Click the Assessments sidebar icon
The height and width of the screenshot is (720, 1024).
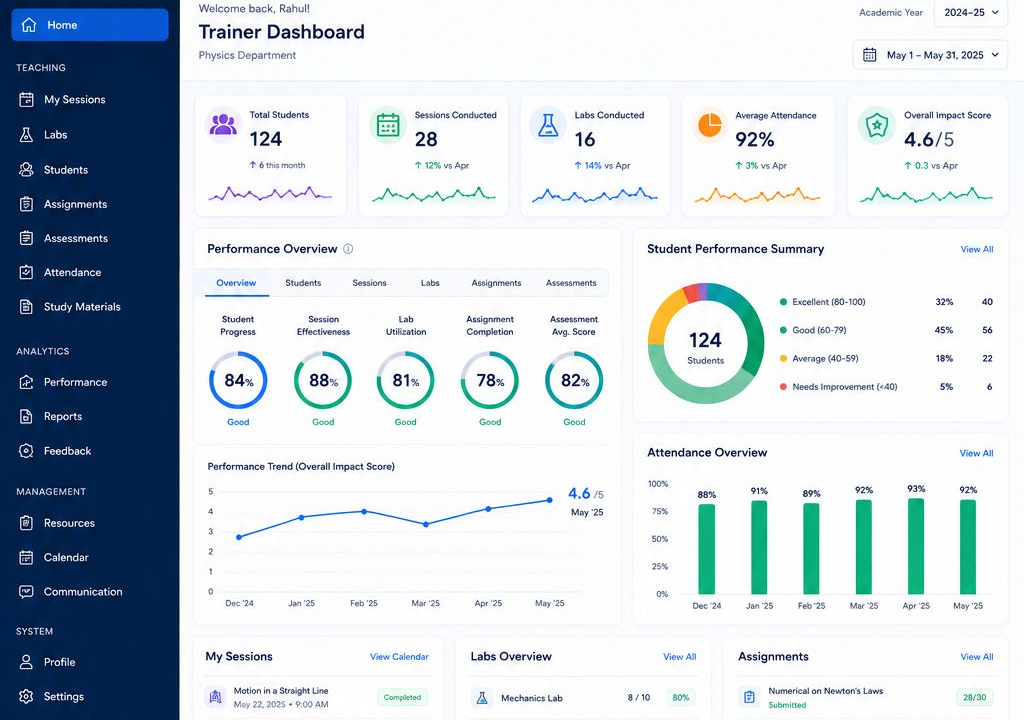26,238
